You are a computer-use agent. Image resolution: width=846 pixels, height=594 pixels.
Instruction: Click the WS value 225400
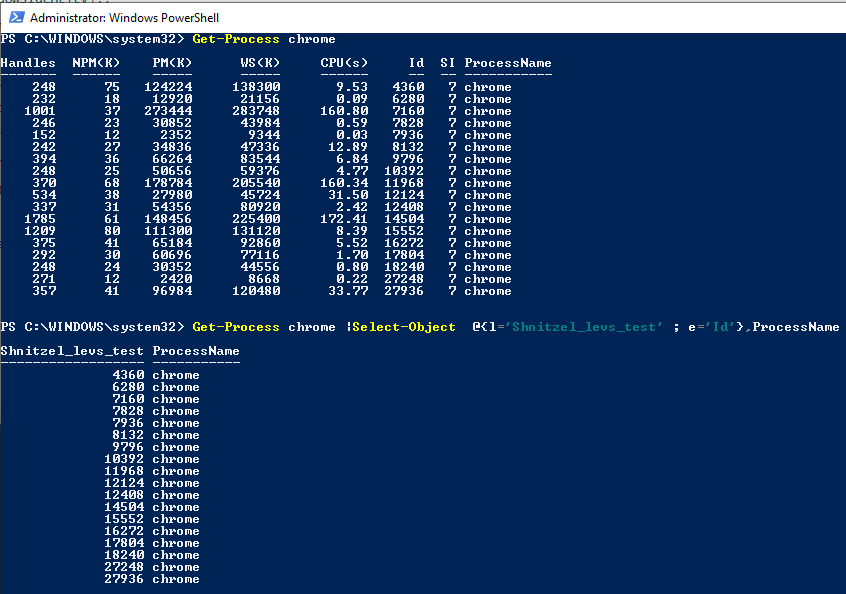tap(256, 219)
